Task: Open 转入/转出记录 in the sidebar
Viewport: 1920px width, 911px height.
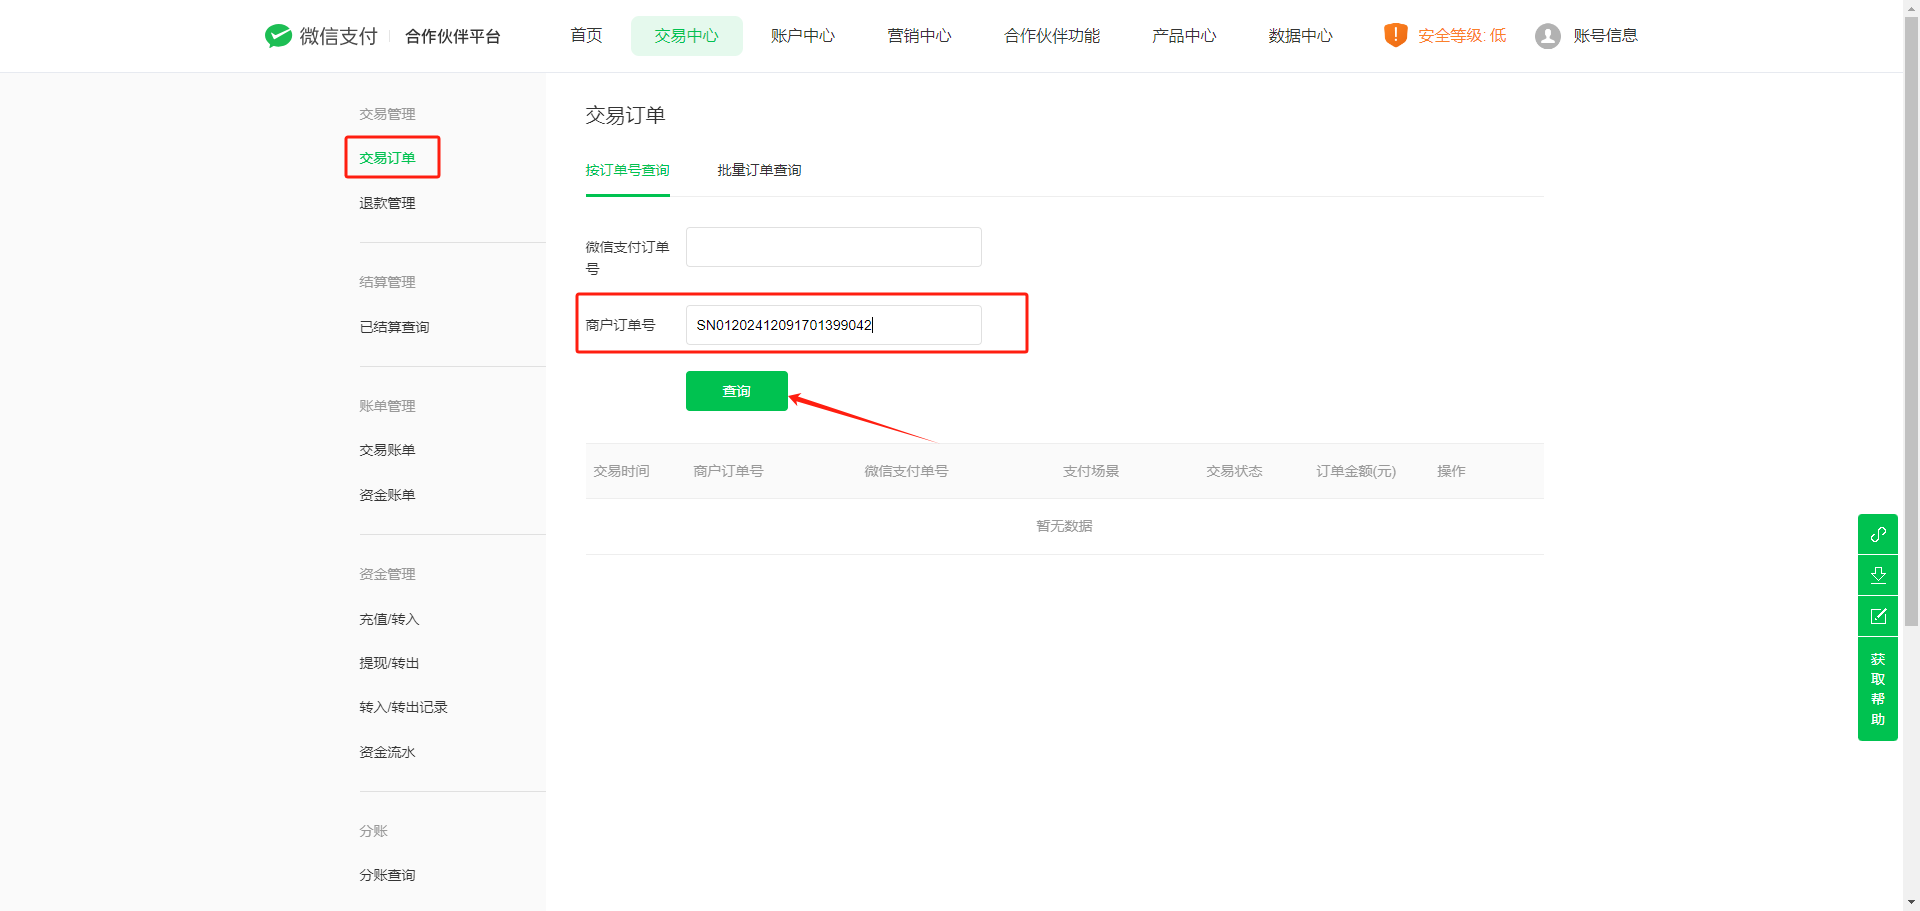Action: click(x=403, y=707)
